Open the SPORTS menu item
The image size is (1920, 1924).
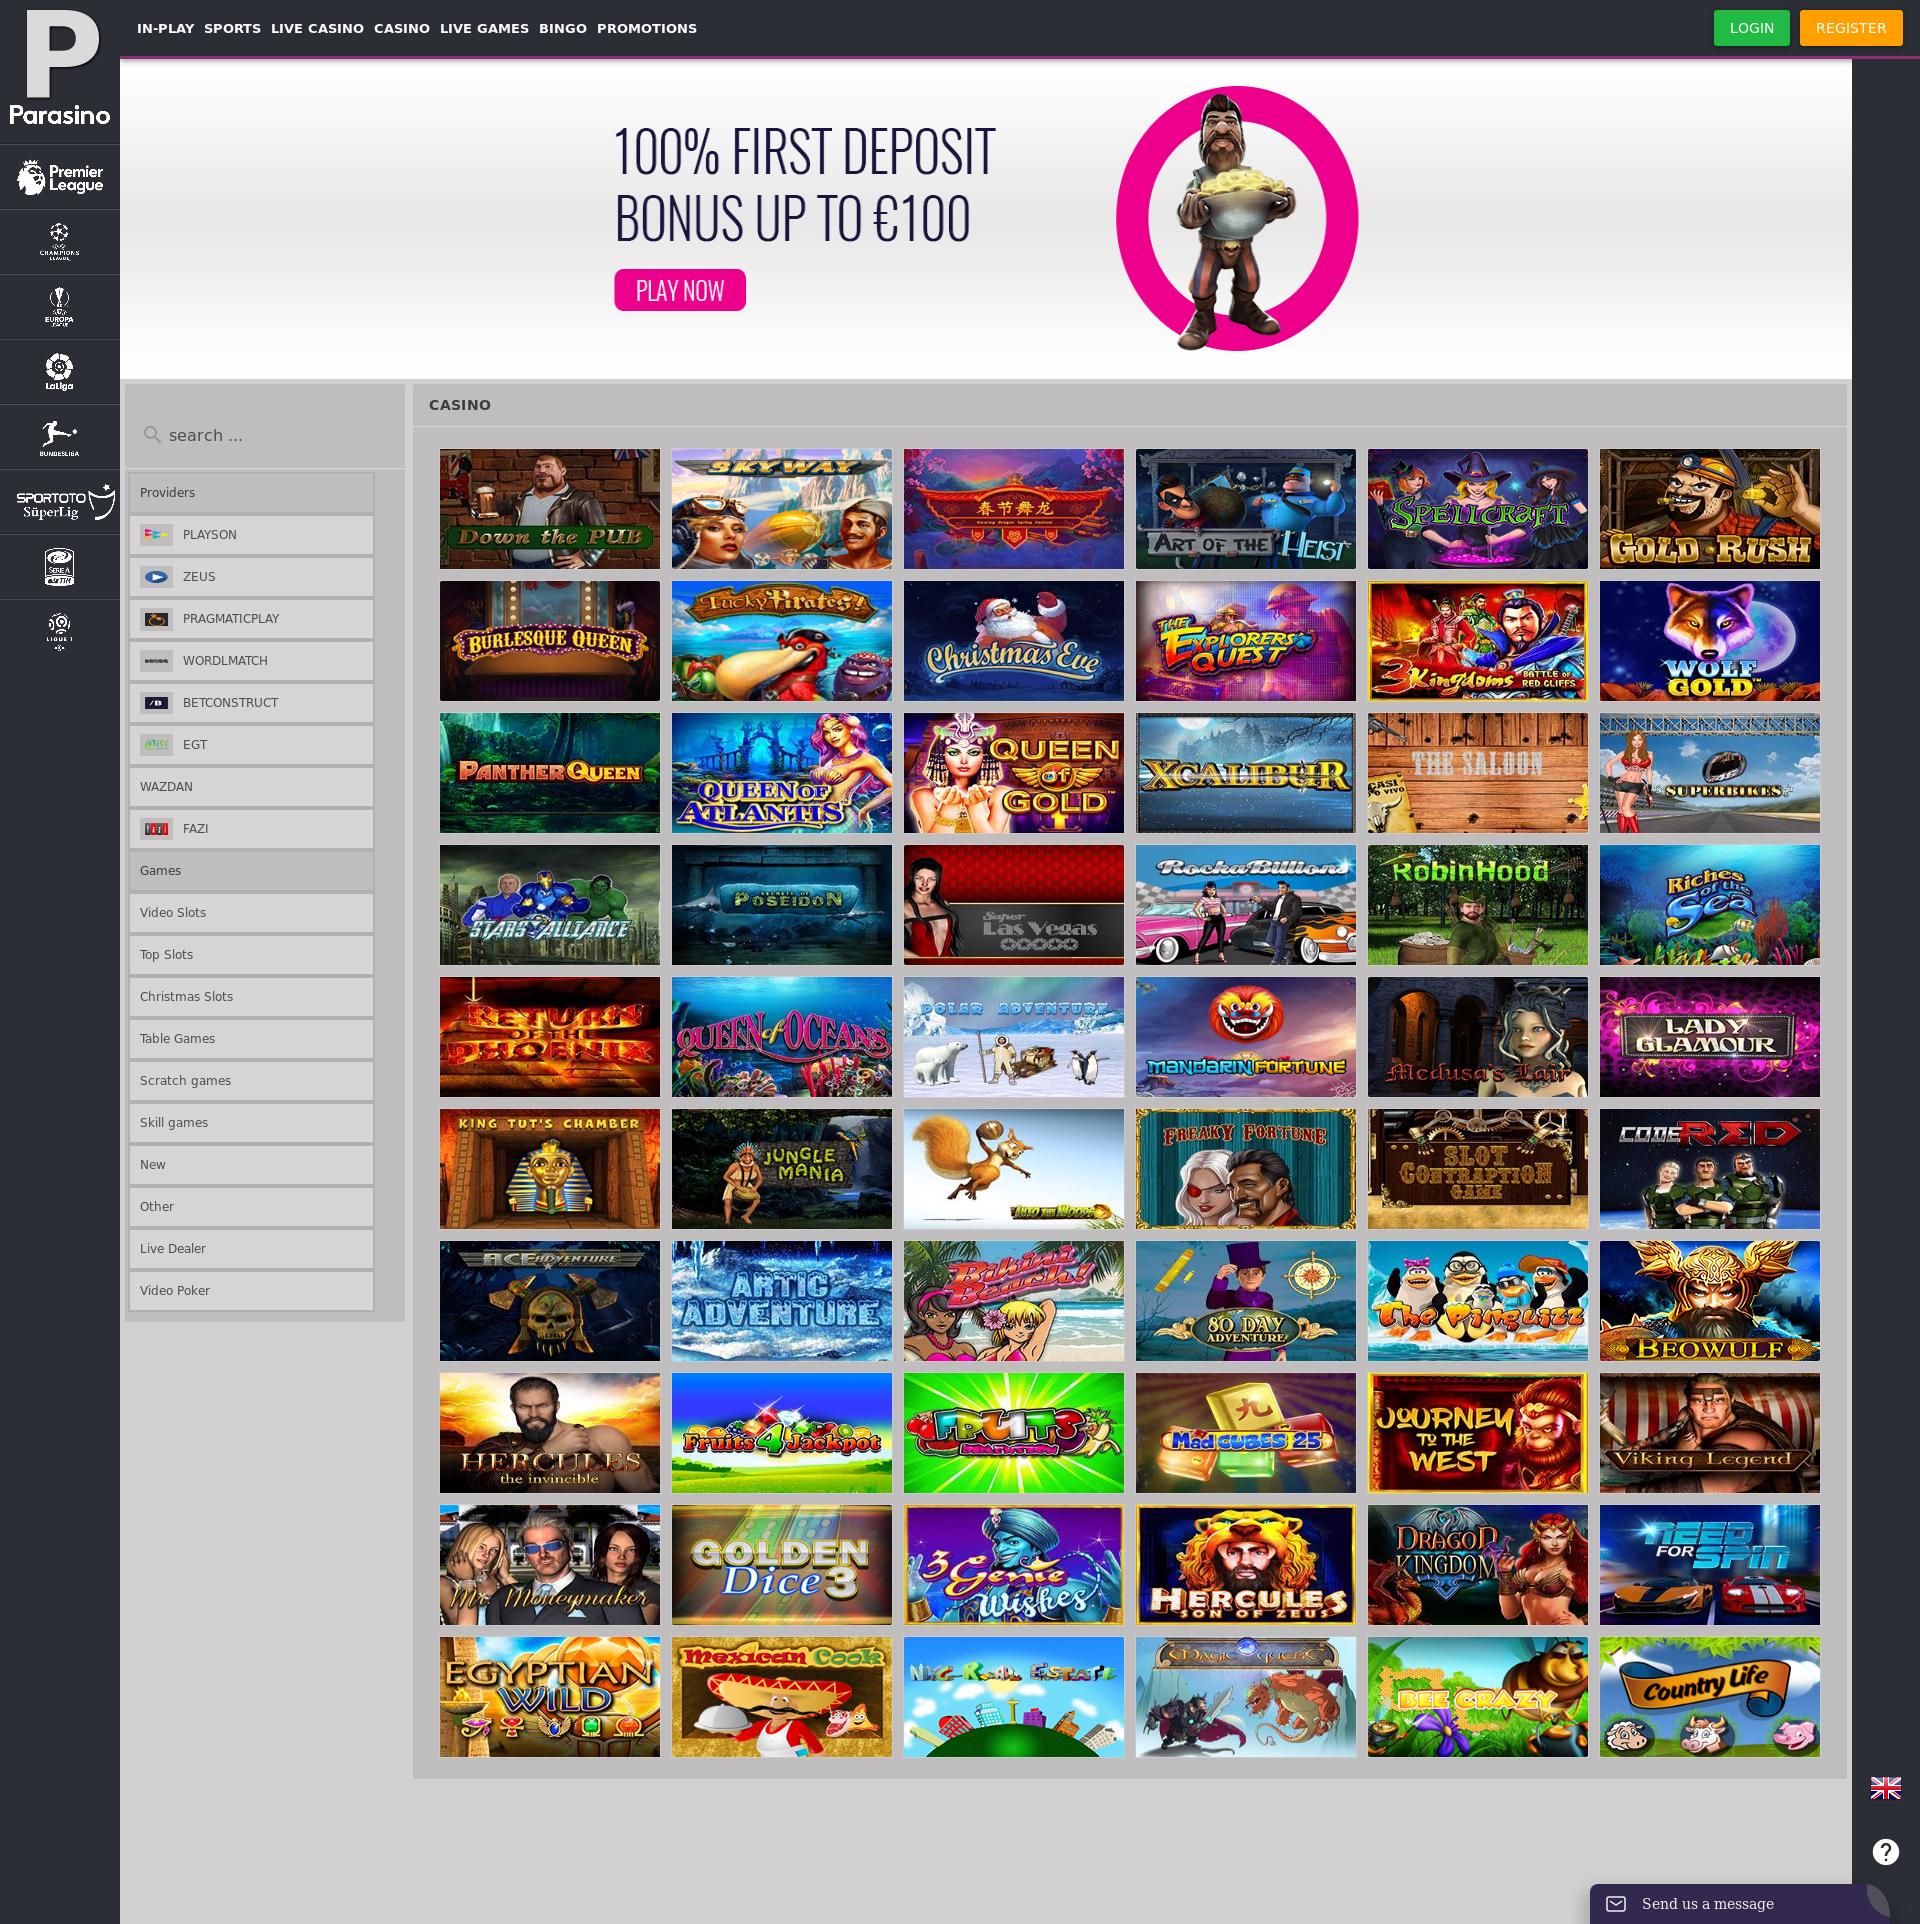(232, 28)
